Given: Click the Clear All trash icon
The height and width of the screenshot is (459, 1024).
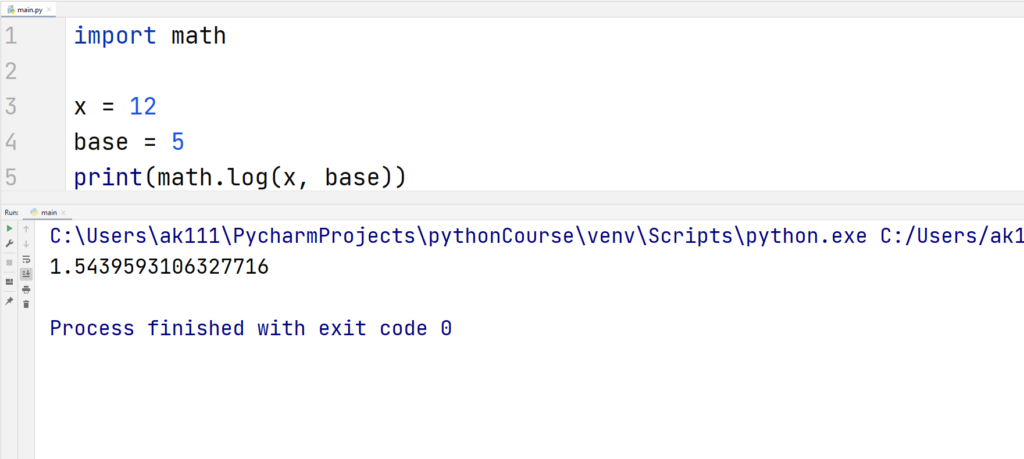Looking at the screenshot, I should (x=26, y=304).
